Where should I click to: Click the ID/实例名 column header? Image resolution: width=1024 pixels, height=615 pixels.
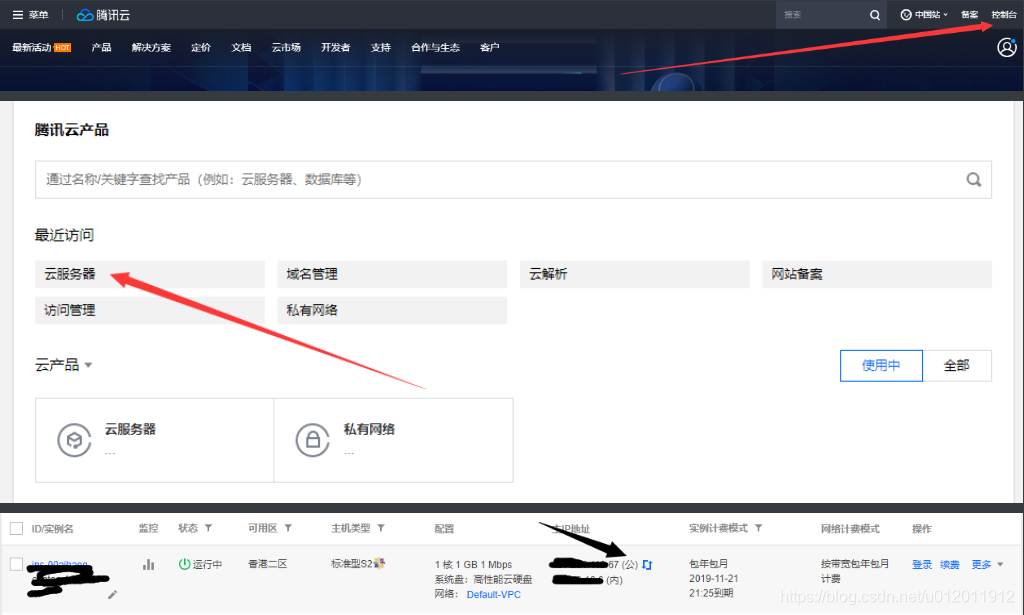point(52,529)
